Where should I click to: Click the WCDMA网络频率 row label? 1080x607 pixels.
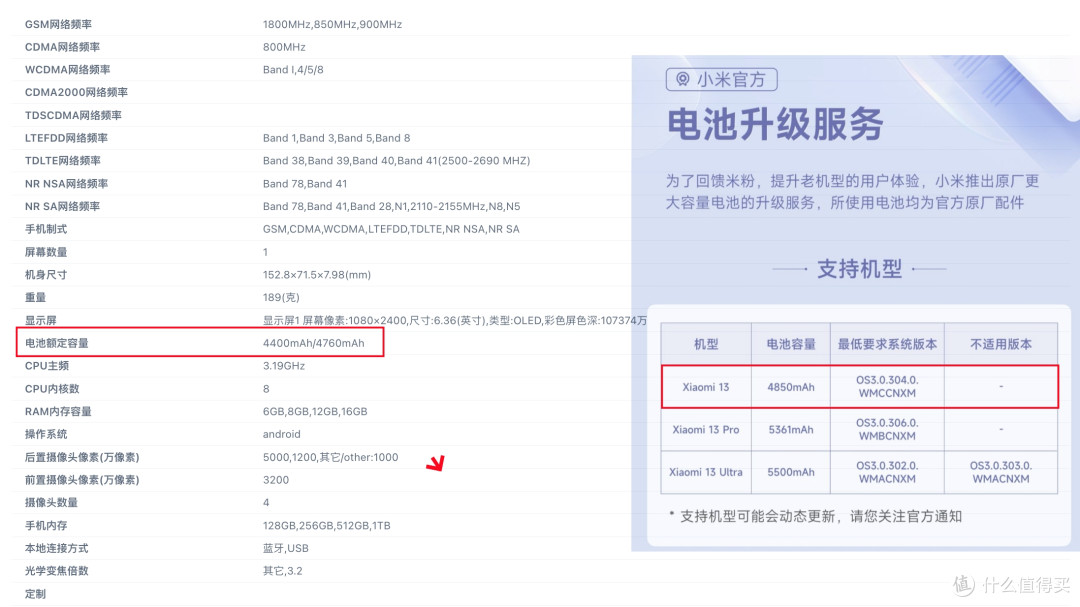coord(68,70)
